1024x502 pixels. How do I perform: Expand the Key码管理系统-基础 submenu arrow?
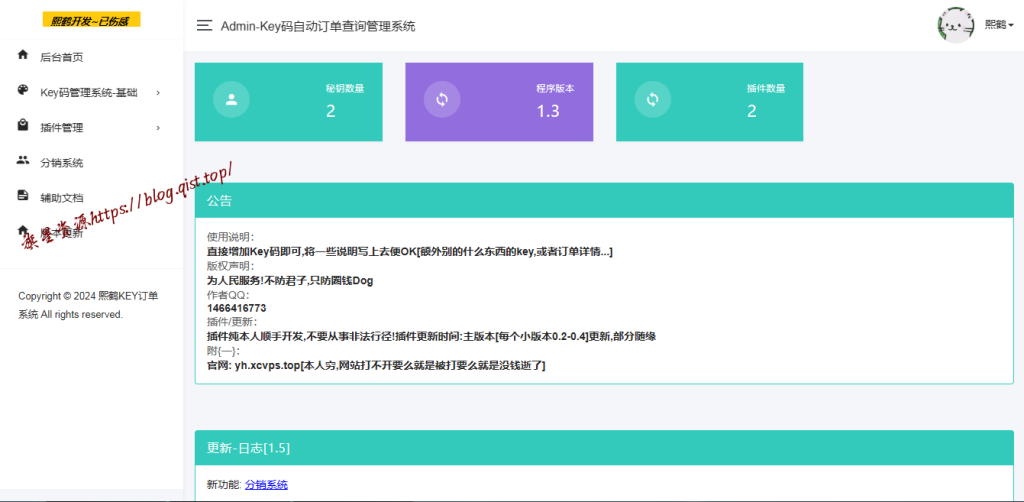(x=158, y=92)
